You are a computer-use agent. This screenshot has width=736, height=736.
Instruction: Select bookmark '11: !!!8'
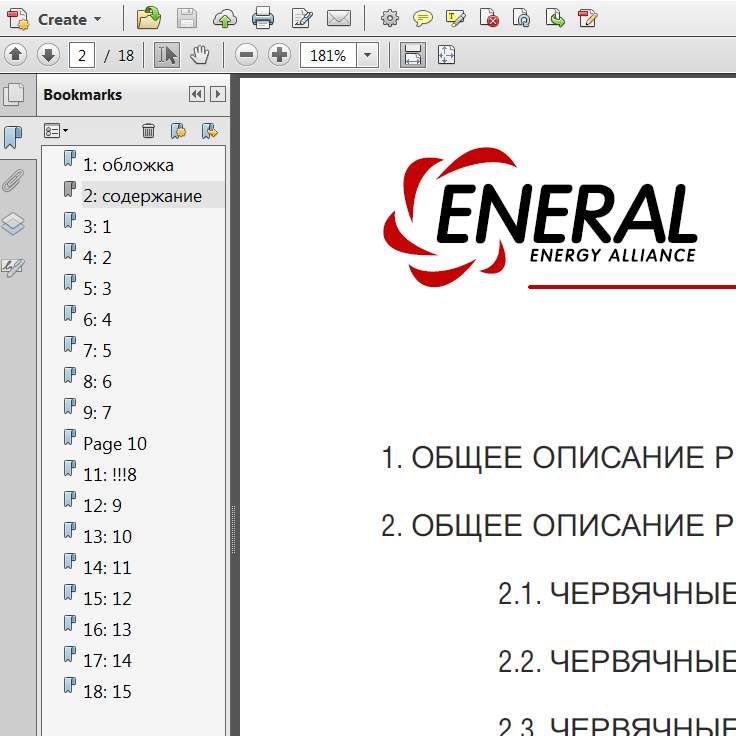point(110,475)
